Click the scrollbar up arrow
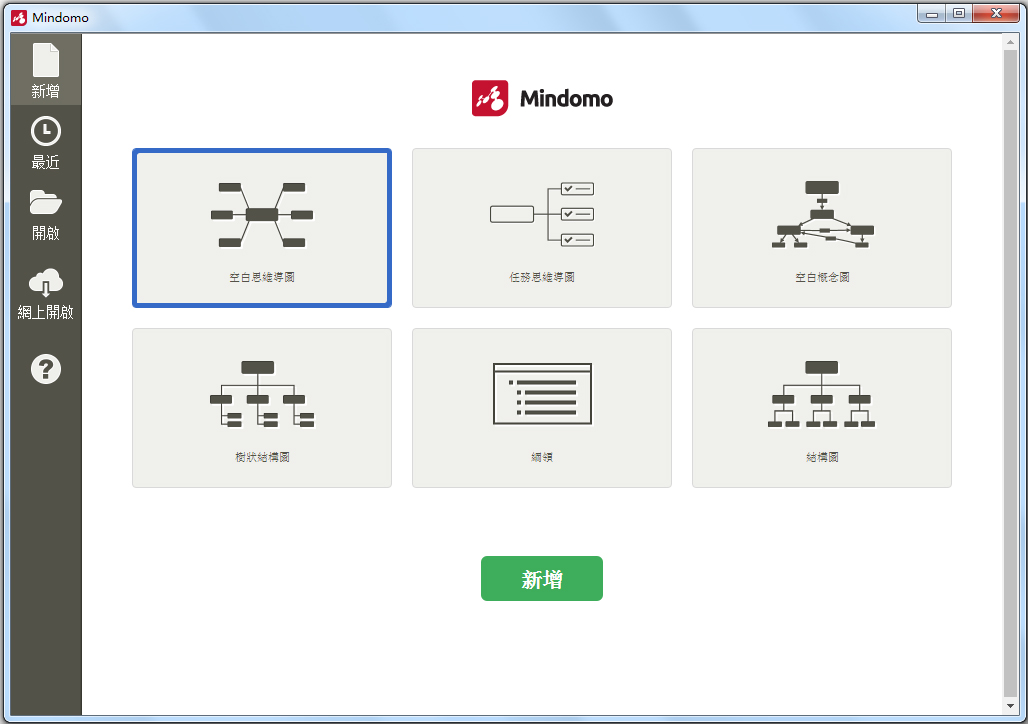Screen dimensions: 1028x724 click(x=1010, y=42)
